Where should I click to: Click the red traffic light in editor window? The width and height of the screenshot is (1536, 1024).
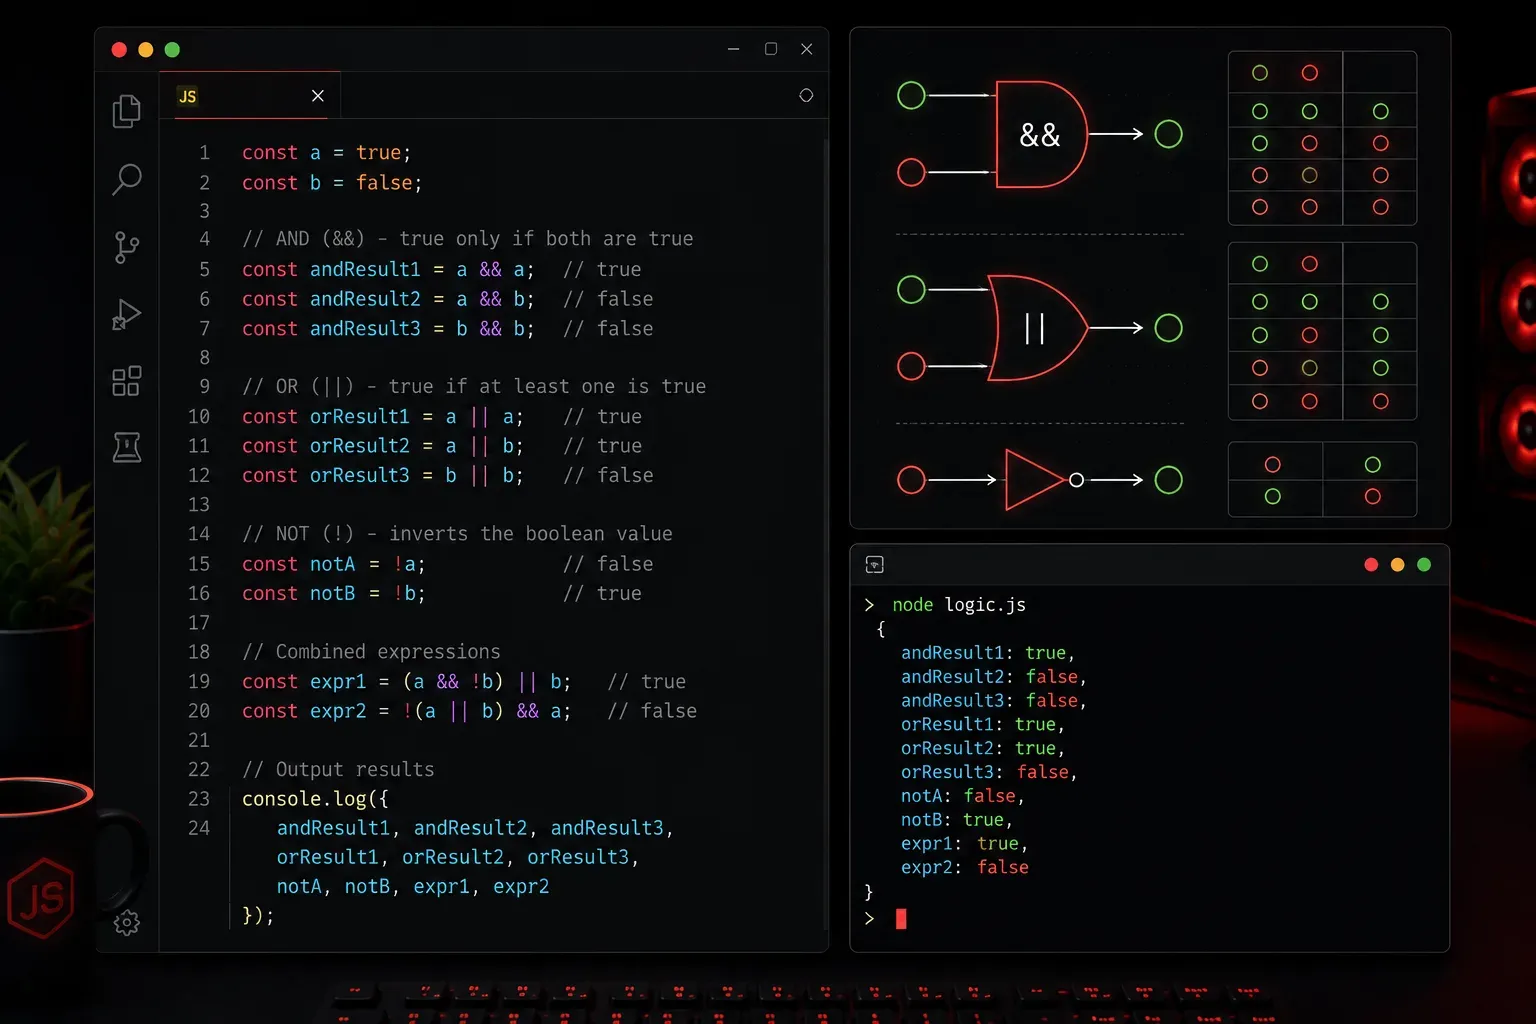click(x=119, y=49)
